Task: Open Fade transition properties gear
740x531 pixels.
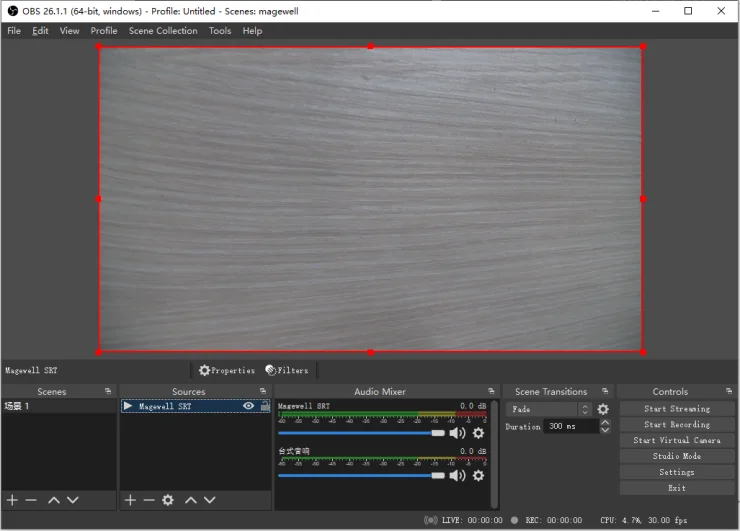Action: pyautogui.click(x=603, y=409)
